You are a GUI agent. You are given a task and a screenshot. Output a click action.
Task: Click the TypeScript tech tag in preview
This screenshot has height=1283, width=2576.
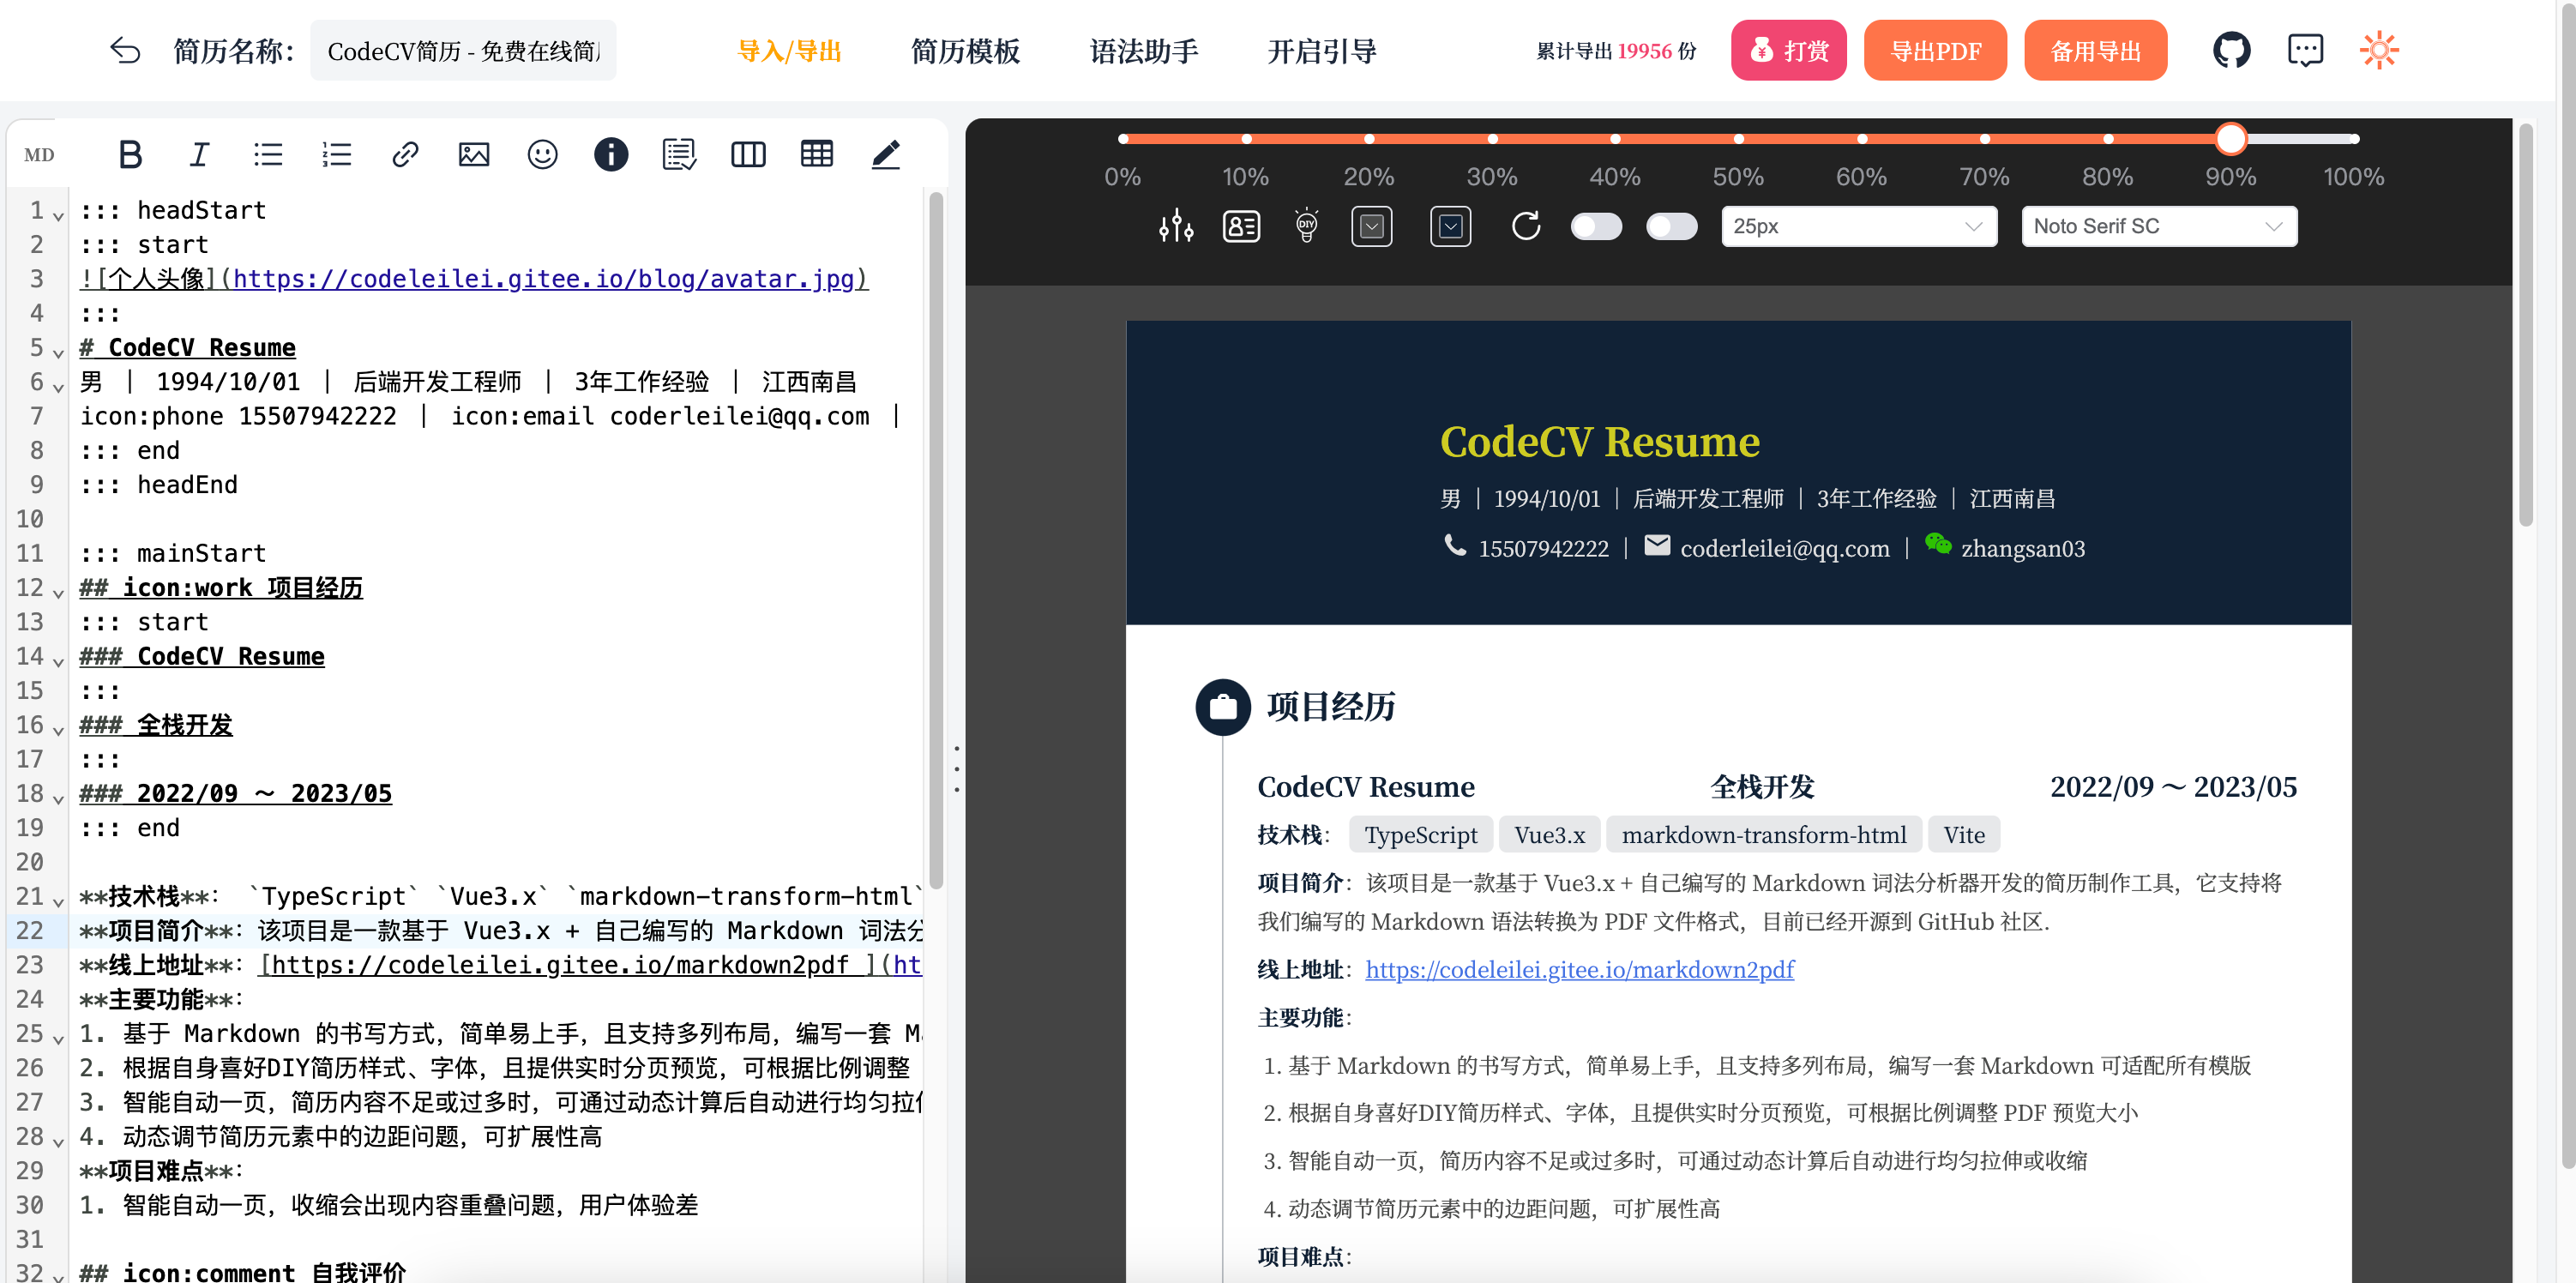coord(1420,834)
